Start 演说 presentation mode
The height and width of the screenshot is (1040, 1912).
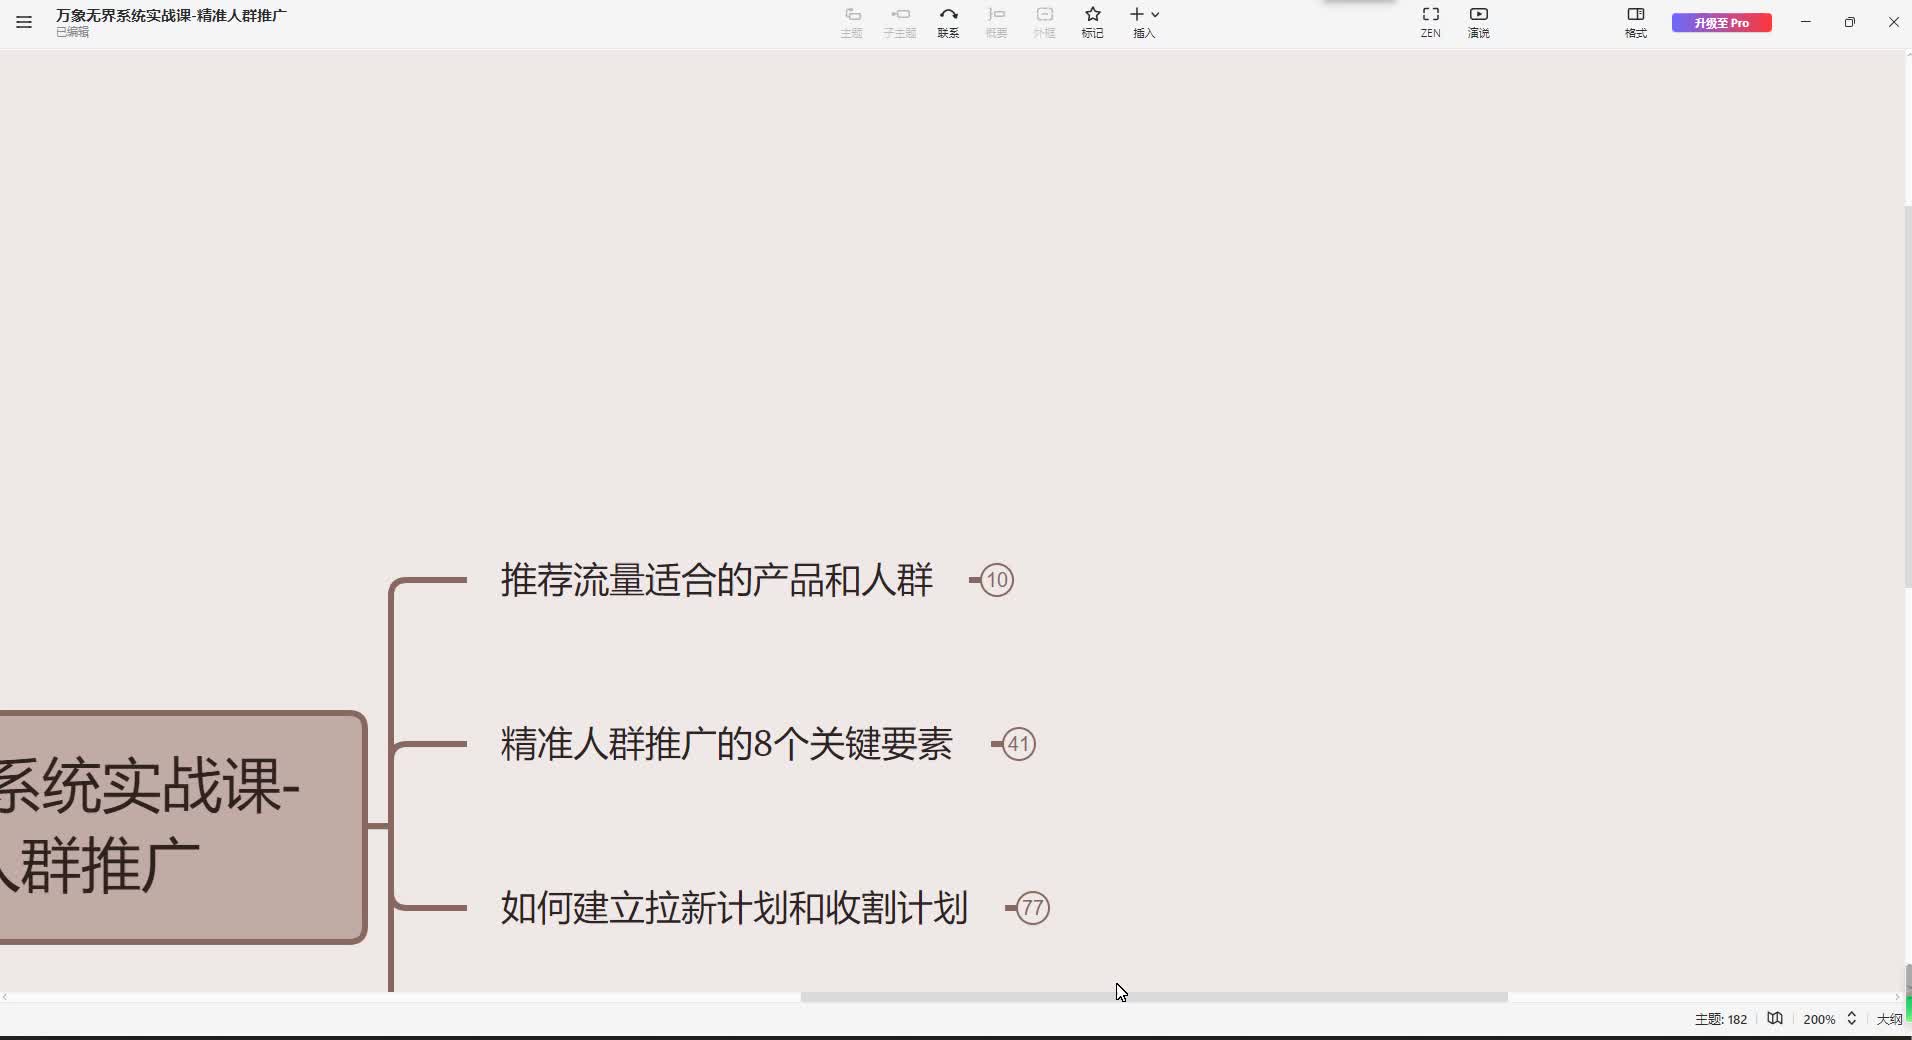tap(1479, 22)
